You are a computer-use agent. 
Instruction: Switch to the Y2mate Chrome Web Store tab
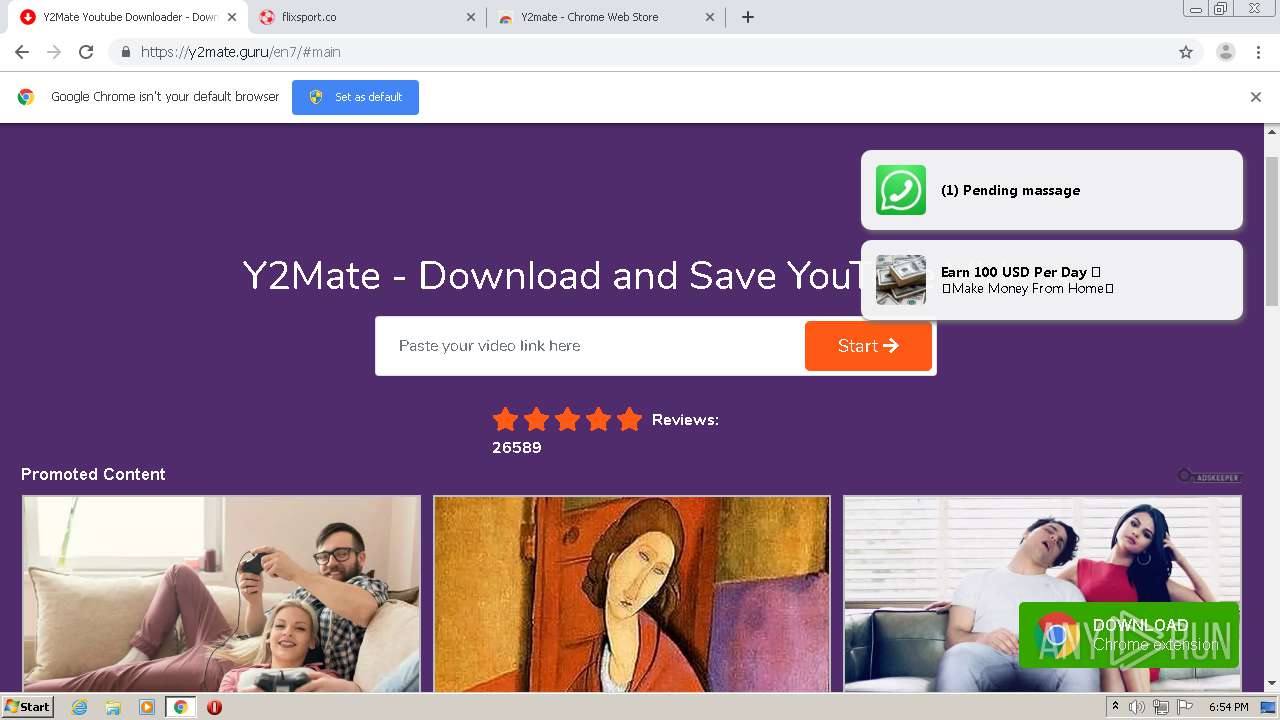click(x=605, y=17)
